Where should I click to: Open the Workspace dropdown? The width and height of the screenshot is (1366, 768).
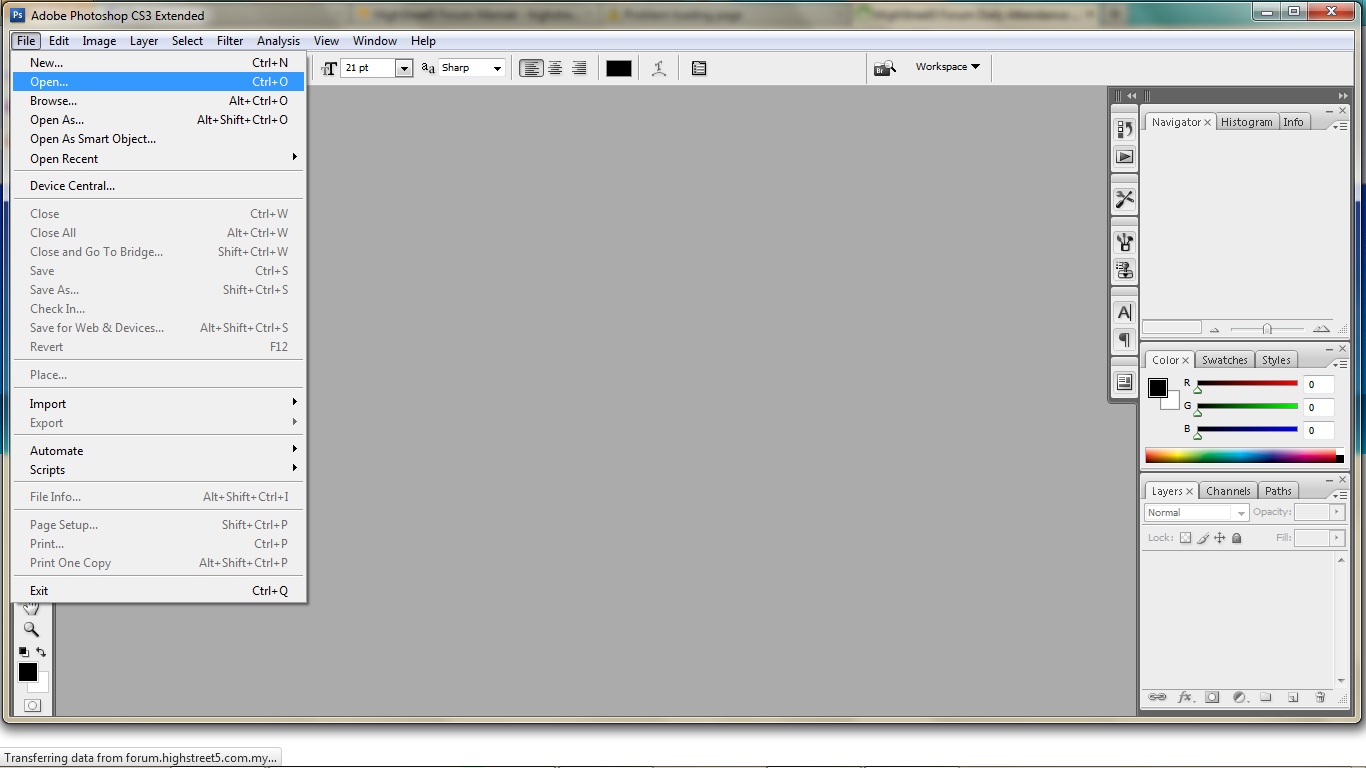click(948, 67)
